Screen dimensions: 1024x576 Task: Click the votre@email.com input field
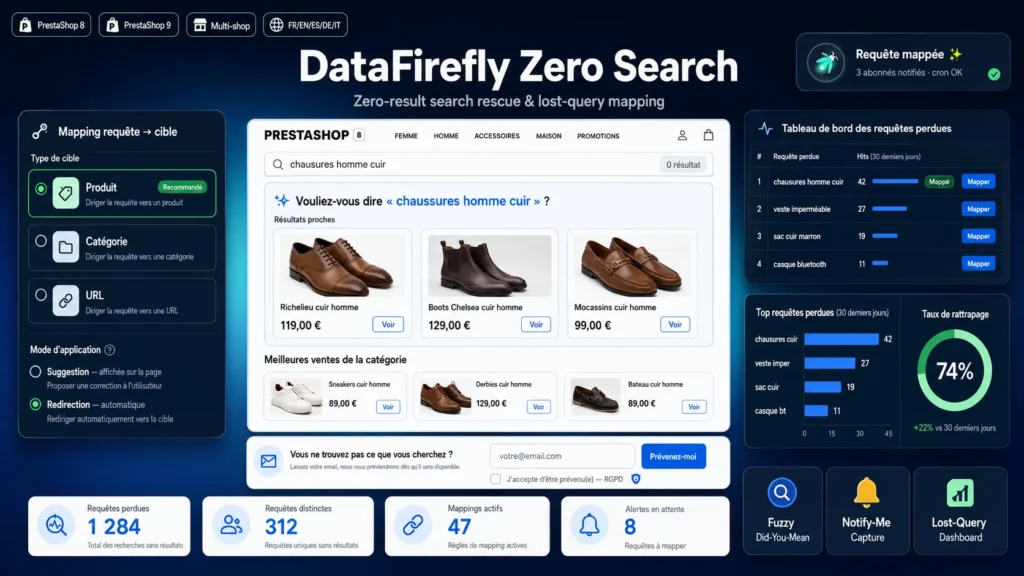pyautogui.click(x=562, y=456)
